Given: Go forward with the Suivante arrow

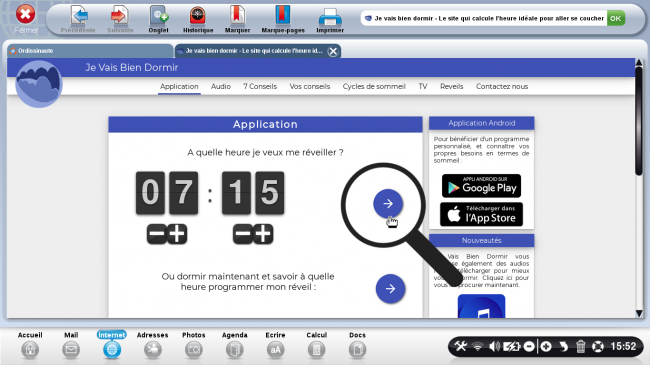Looking at the screenshot, I should click(120, 16).
